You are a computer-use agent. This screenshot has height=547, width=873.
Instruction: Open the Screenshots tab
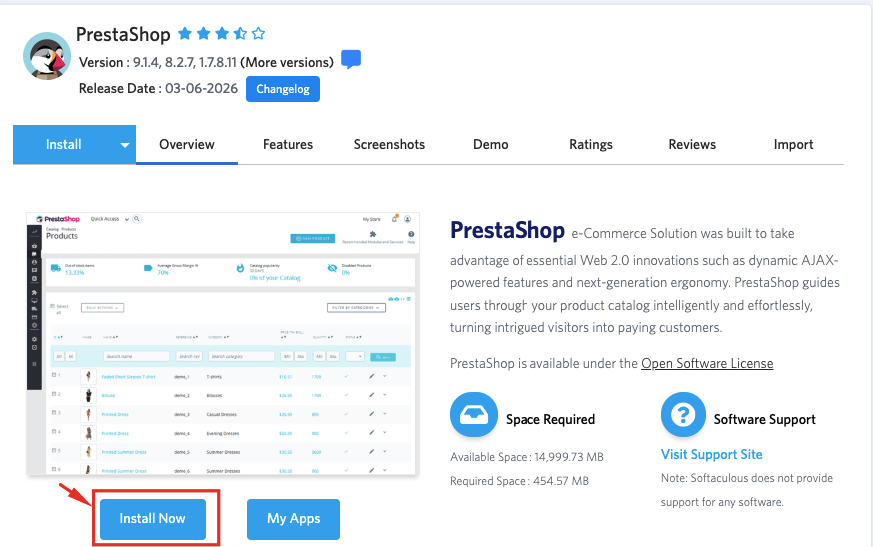pos(389,144)
